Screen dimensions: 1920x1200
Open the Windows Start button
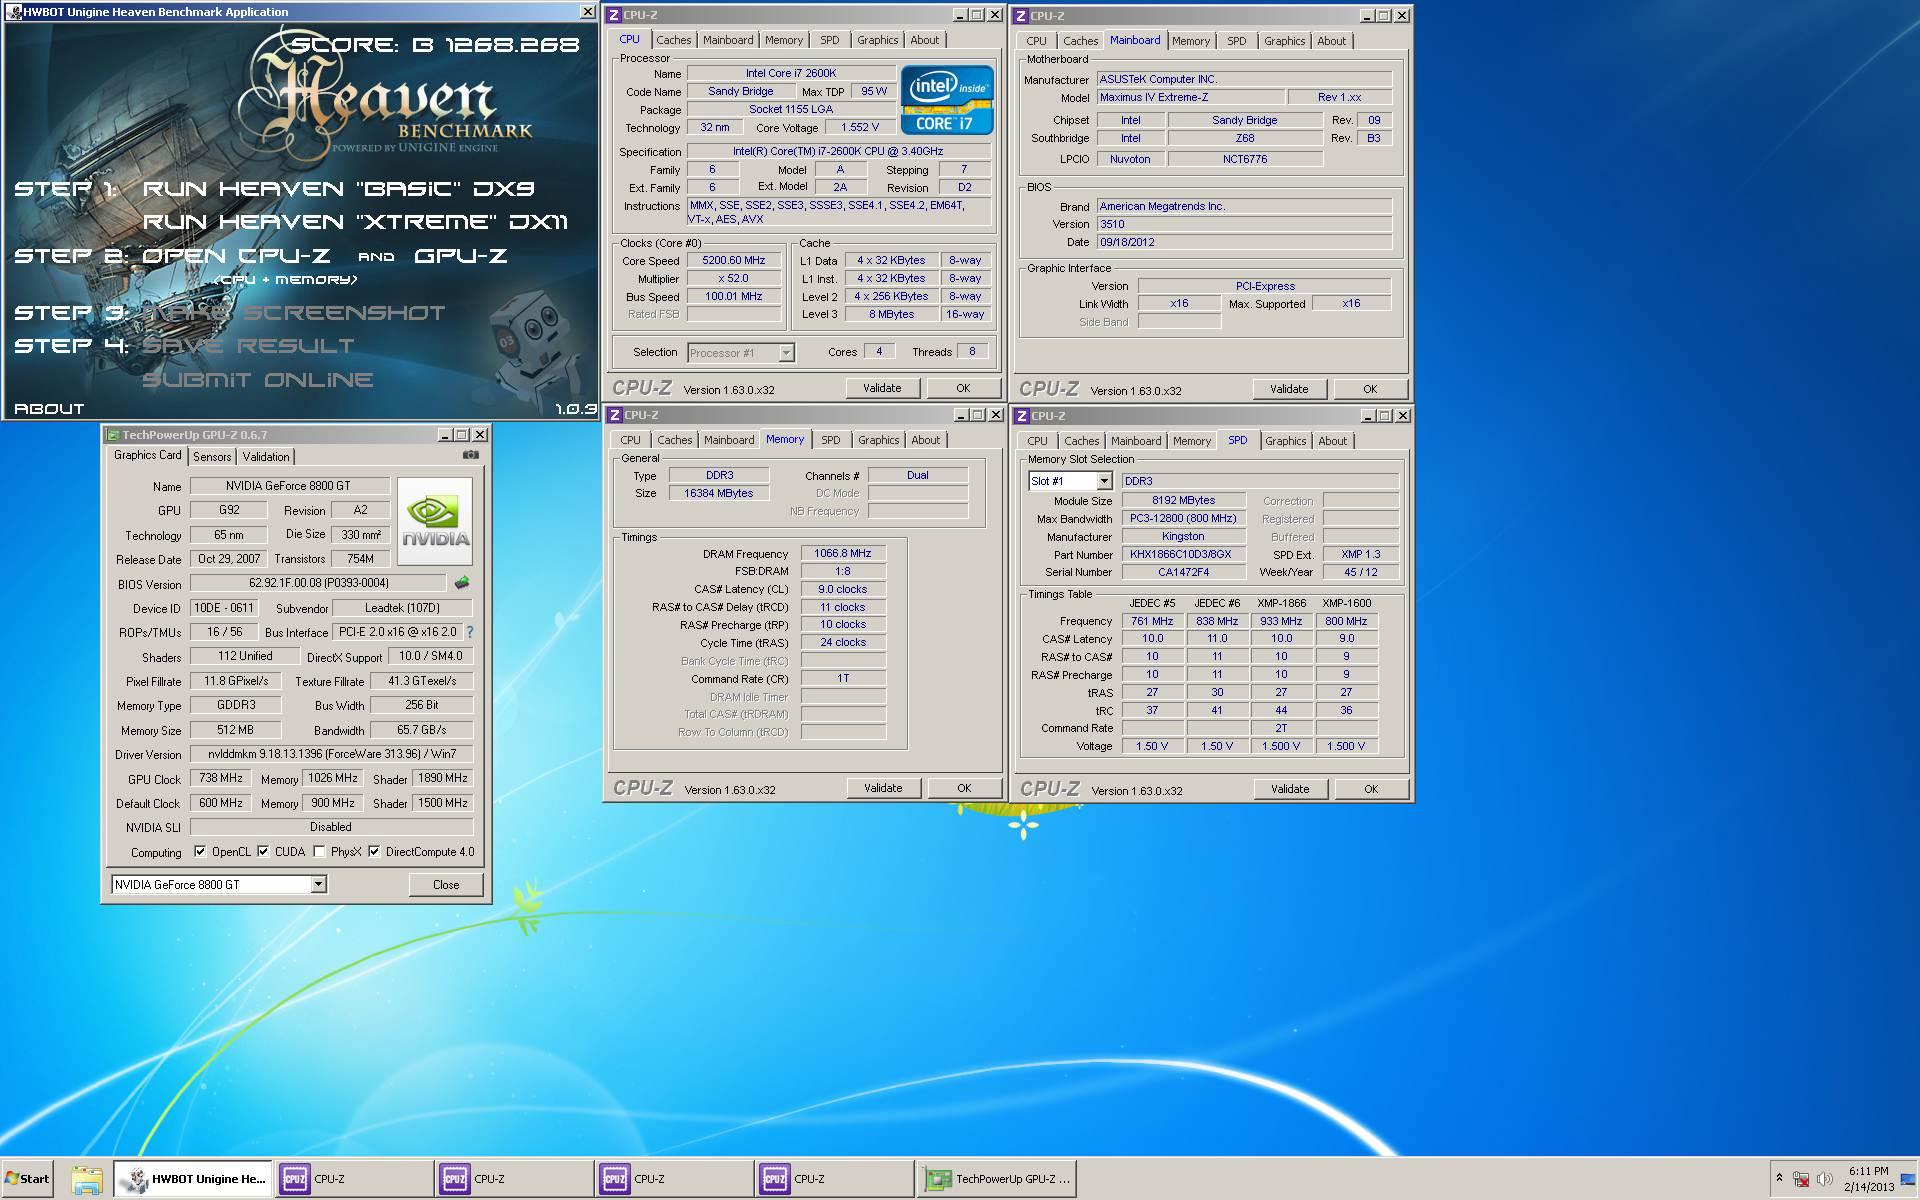coord(27,1179)
